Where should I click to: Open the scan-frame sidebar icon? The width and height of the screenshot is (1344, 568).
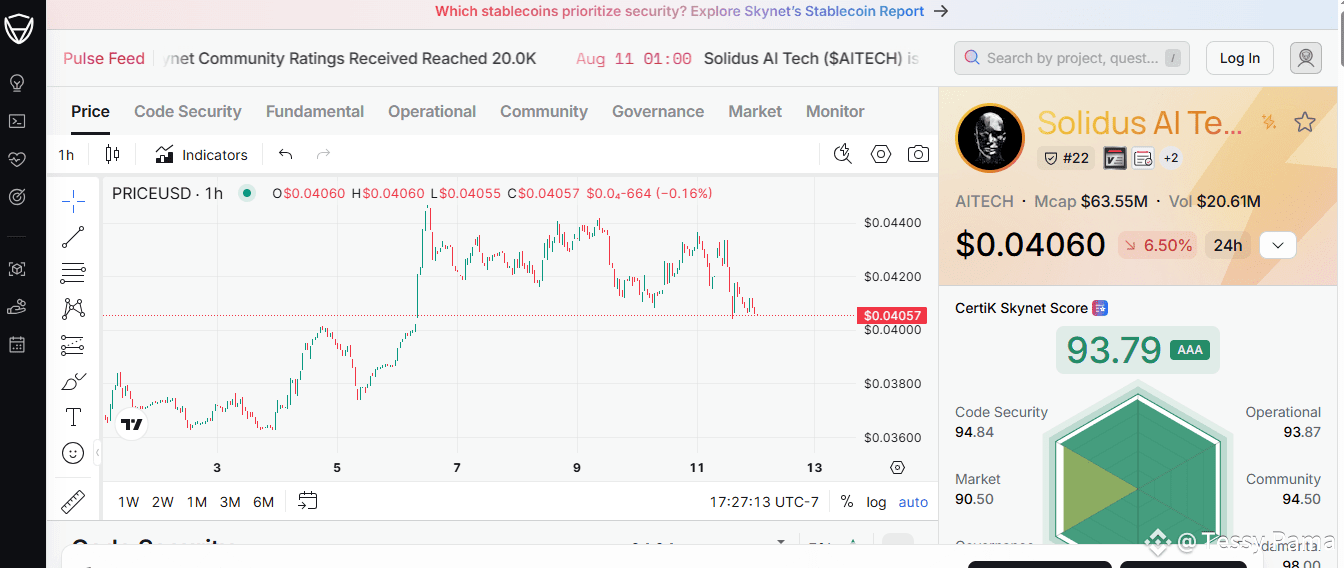point(17,269)
